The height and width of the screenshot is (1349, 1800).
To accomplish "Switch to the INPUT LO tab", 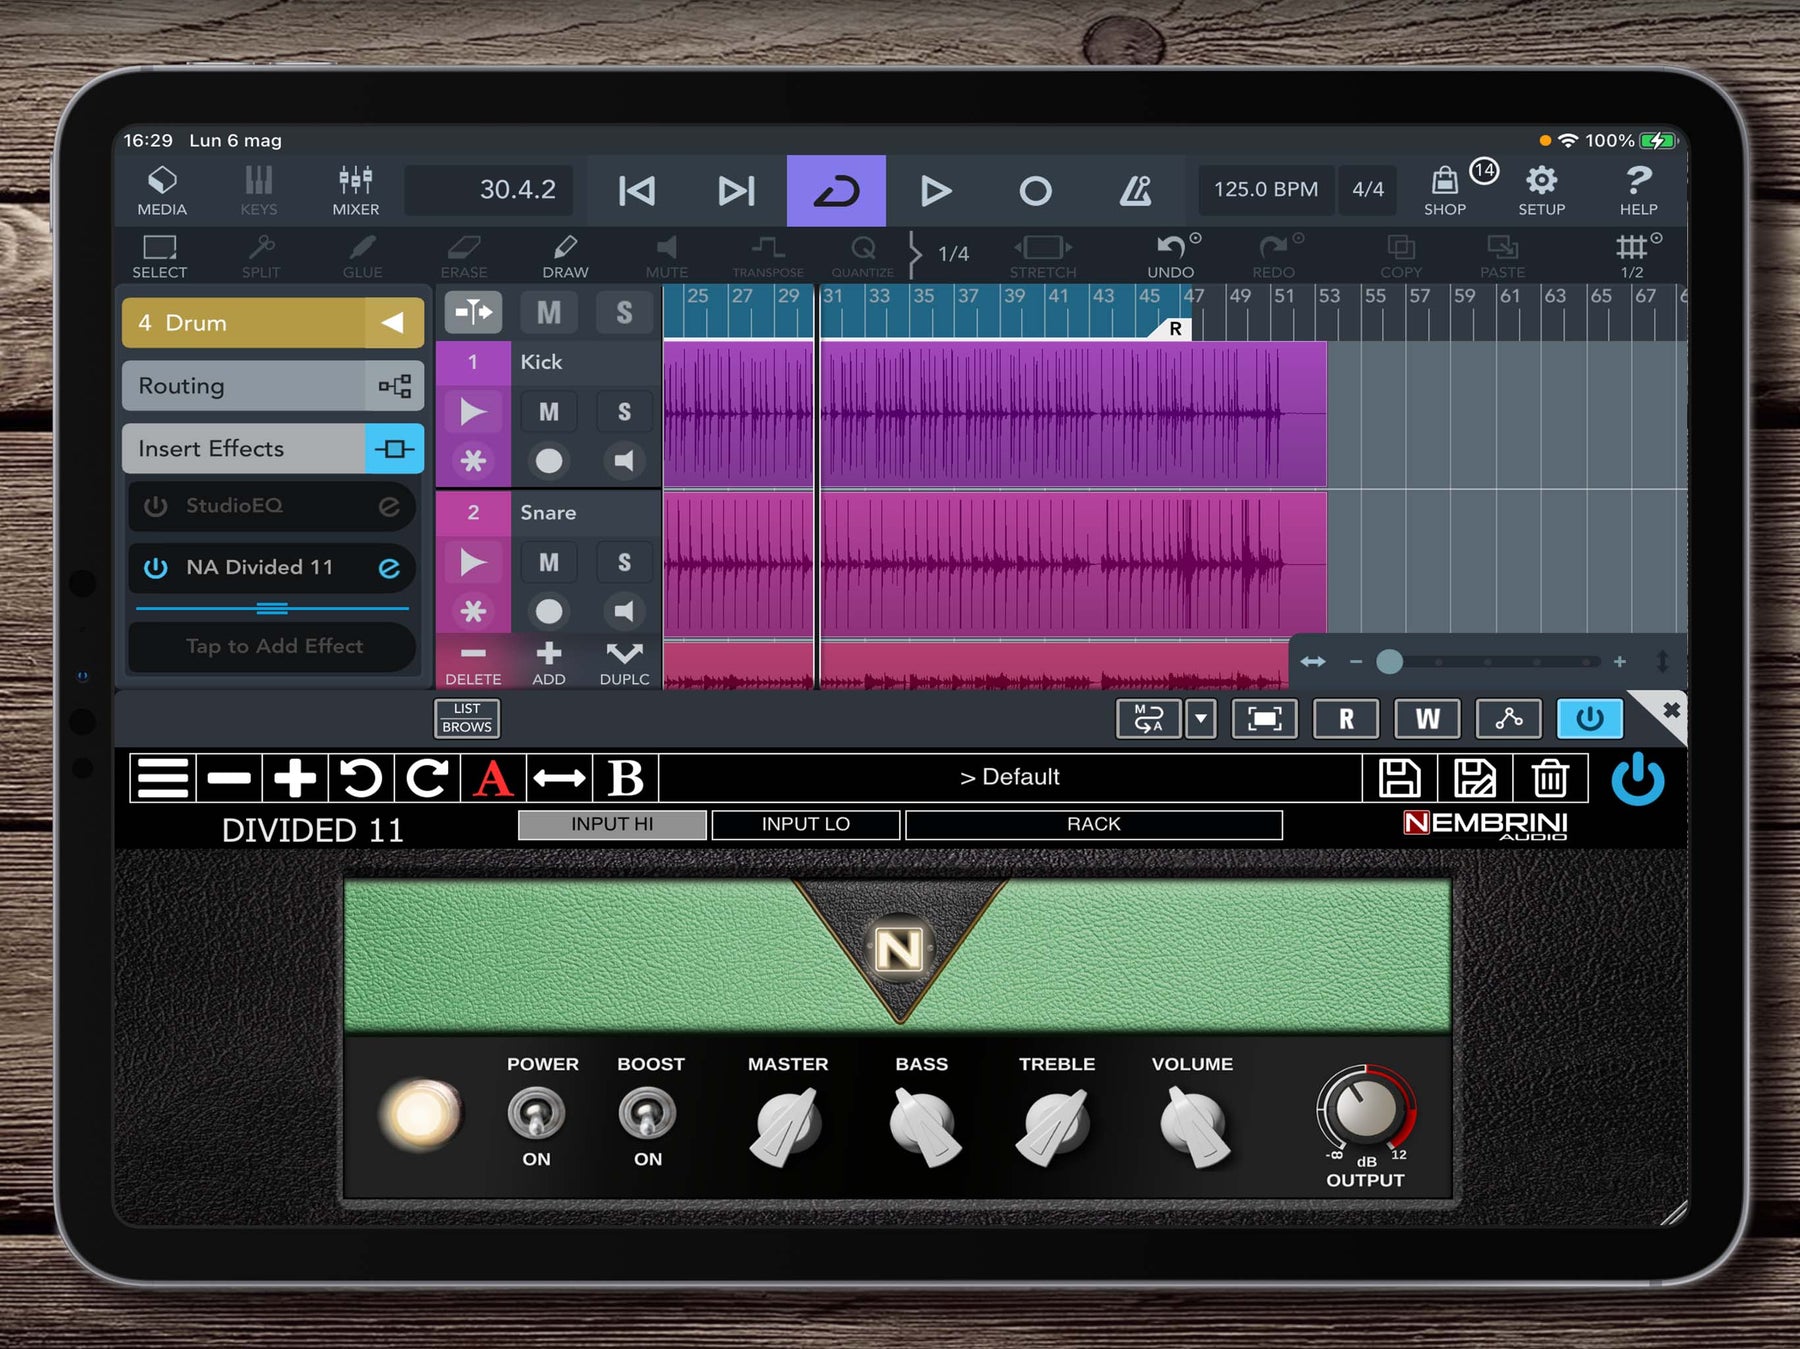I will pyautogui.click(x=805, y=824).
